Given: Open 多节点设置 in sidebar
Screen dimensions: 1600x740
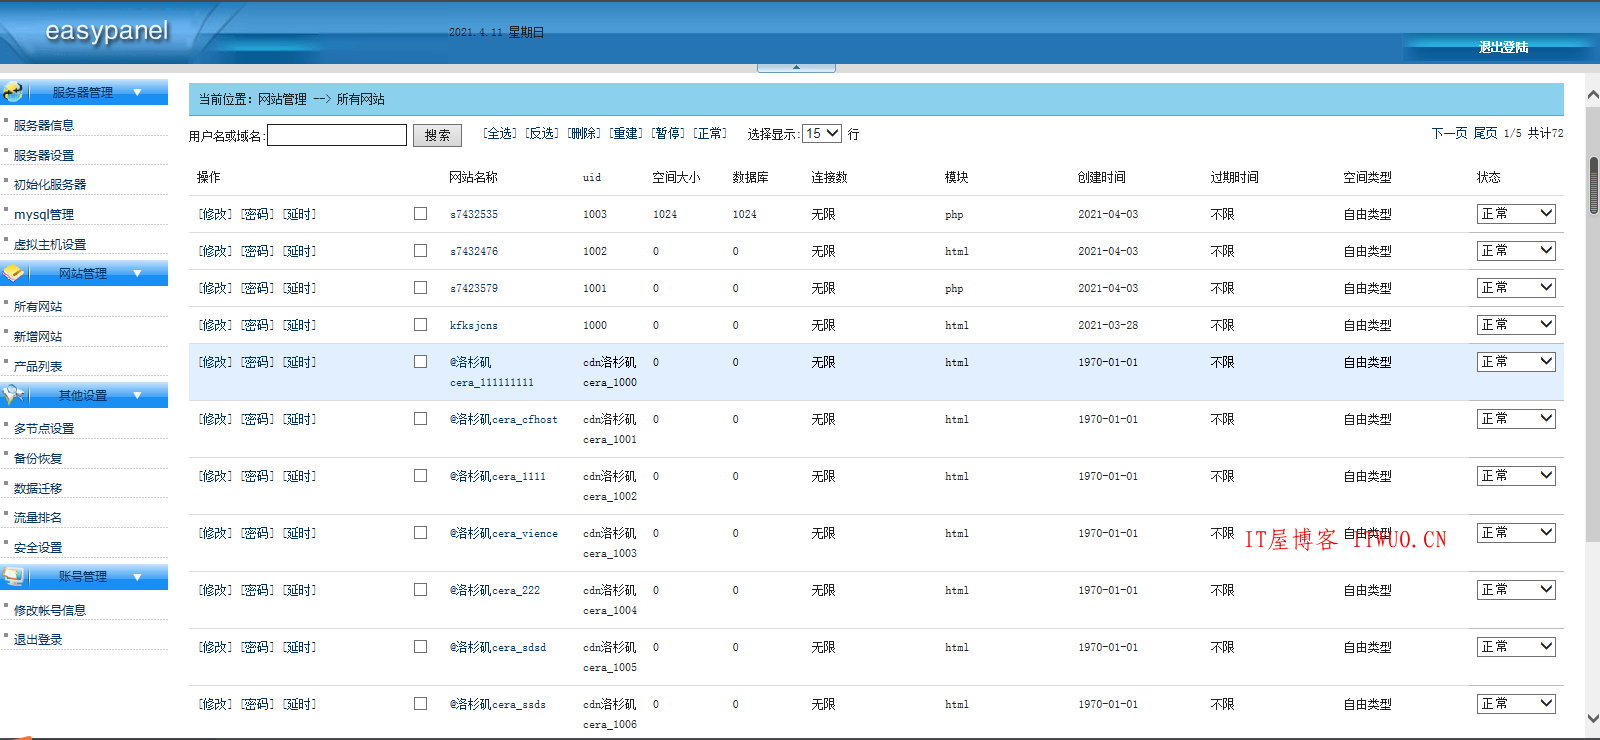Looking at the screenshot, I should pos(44,428).
